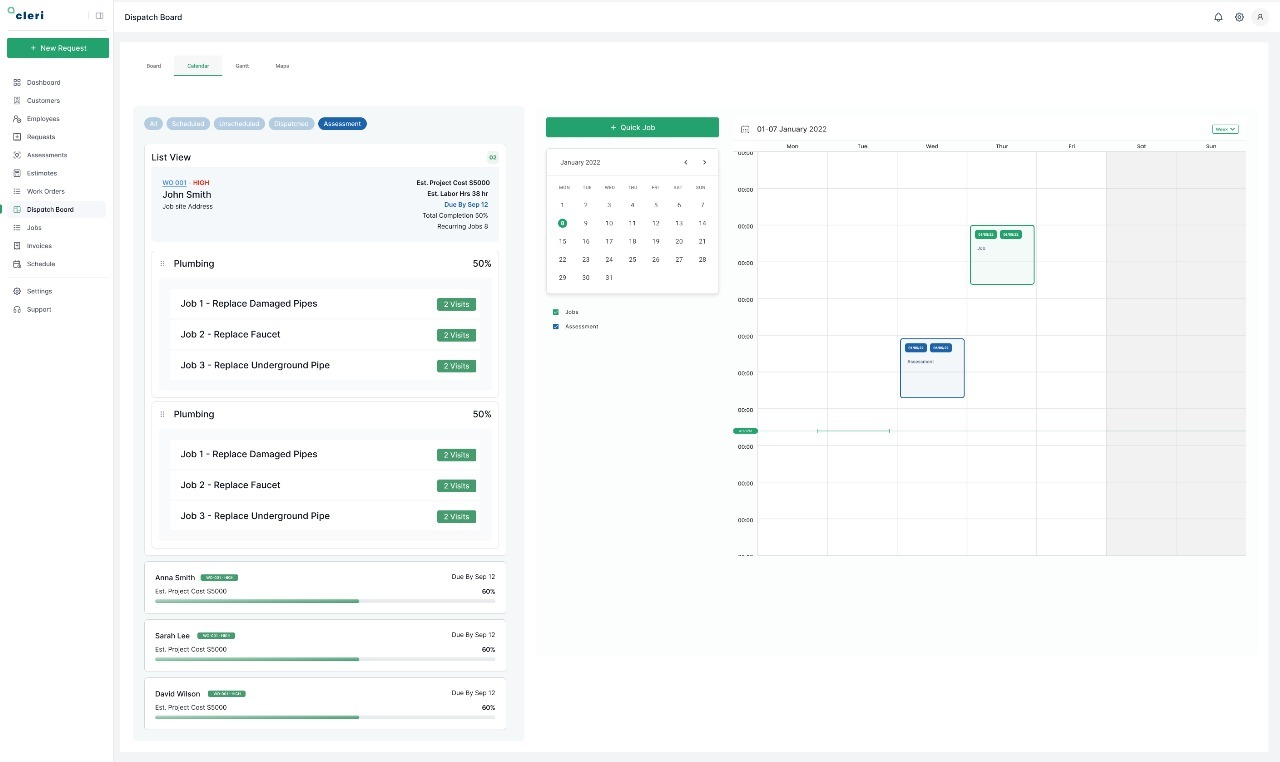Open Jobs via its list icon
1280x762 pixels.
click(17, 228)
